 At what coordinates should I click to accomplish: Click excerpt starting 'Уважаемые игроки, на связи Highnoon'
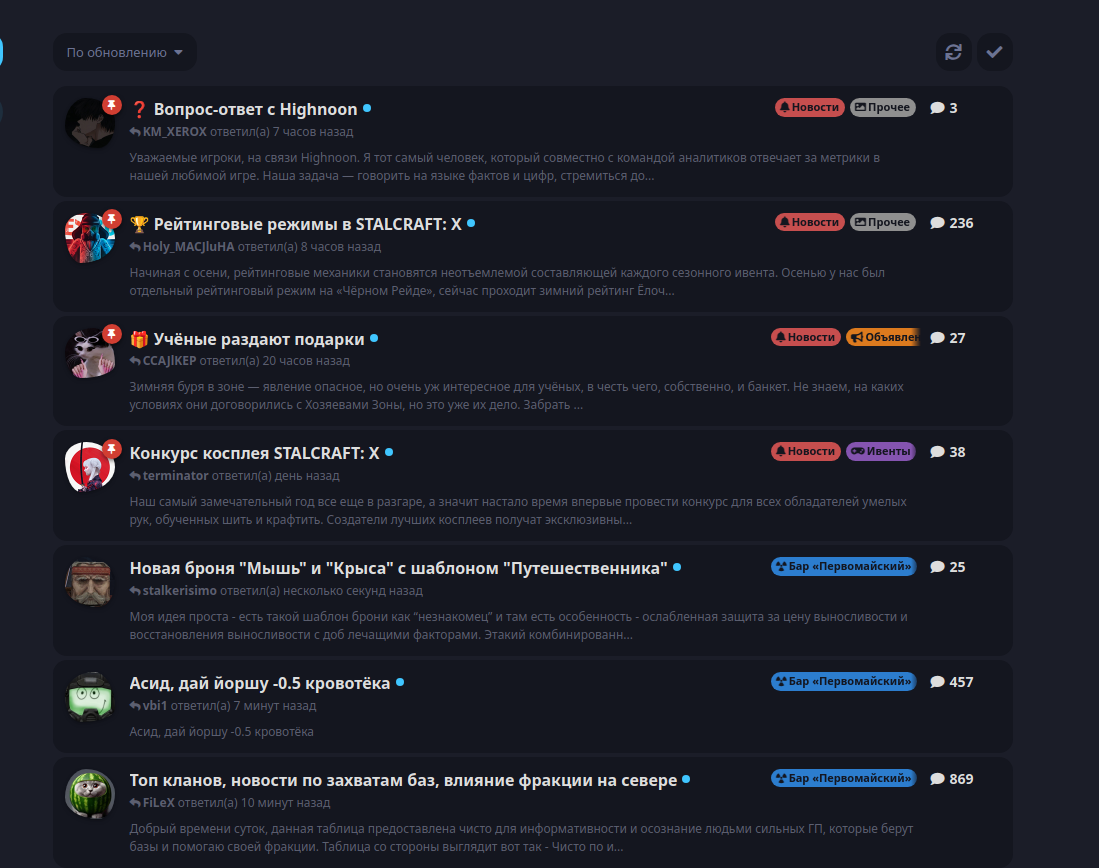pos(505,167)
